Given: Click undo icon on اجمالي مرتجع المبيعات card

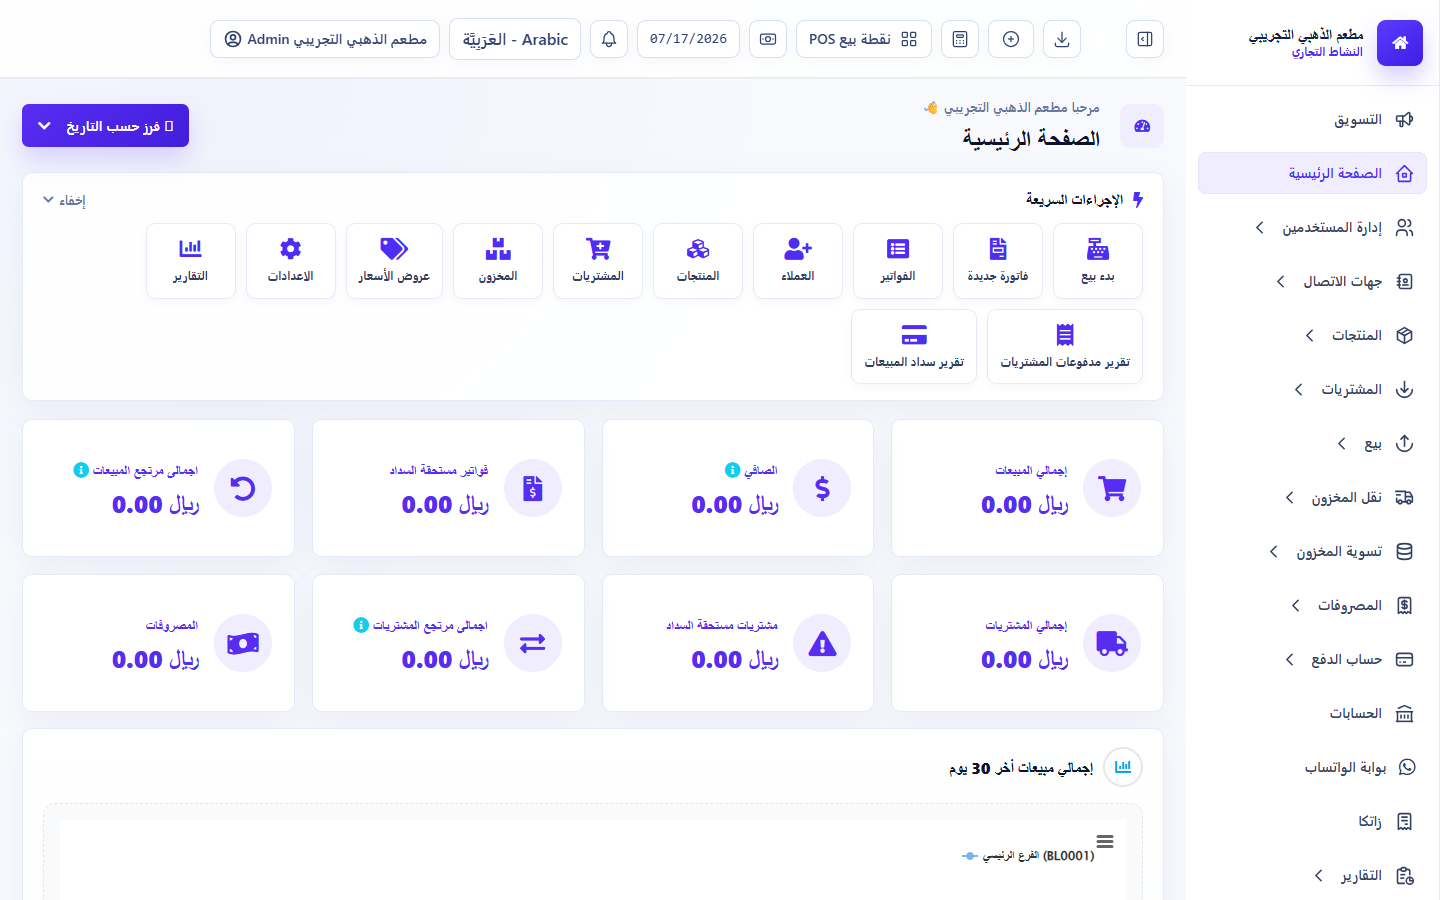Looking at the screenshot, I should point(243,488).
